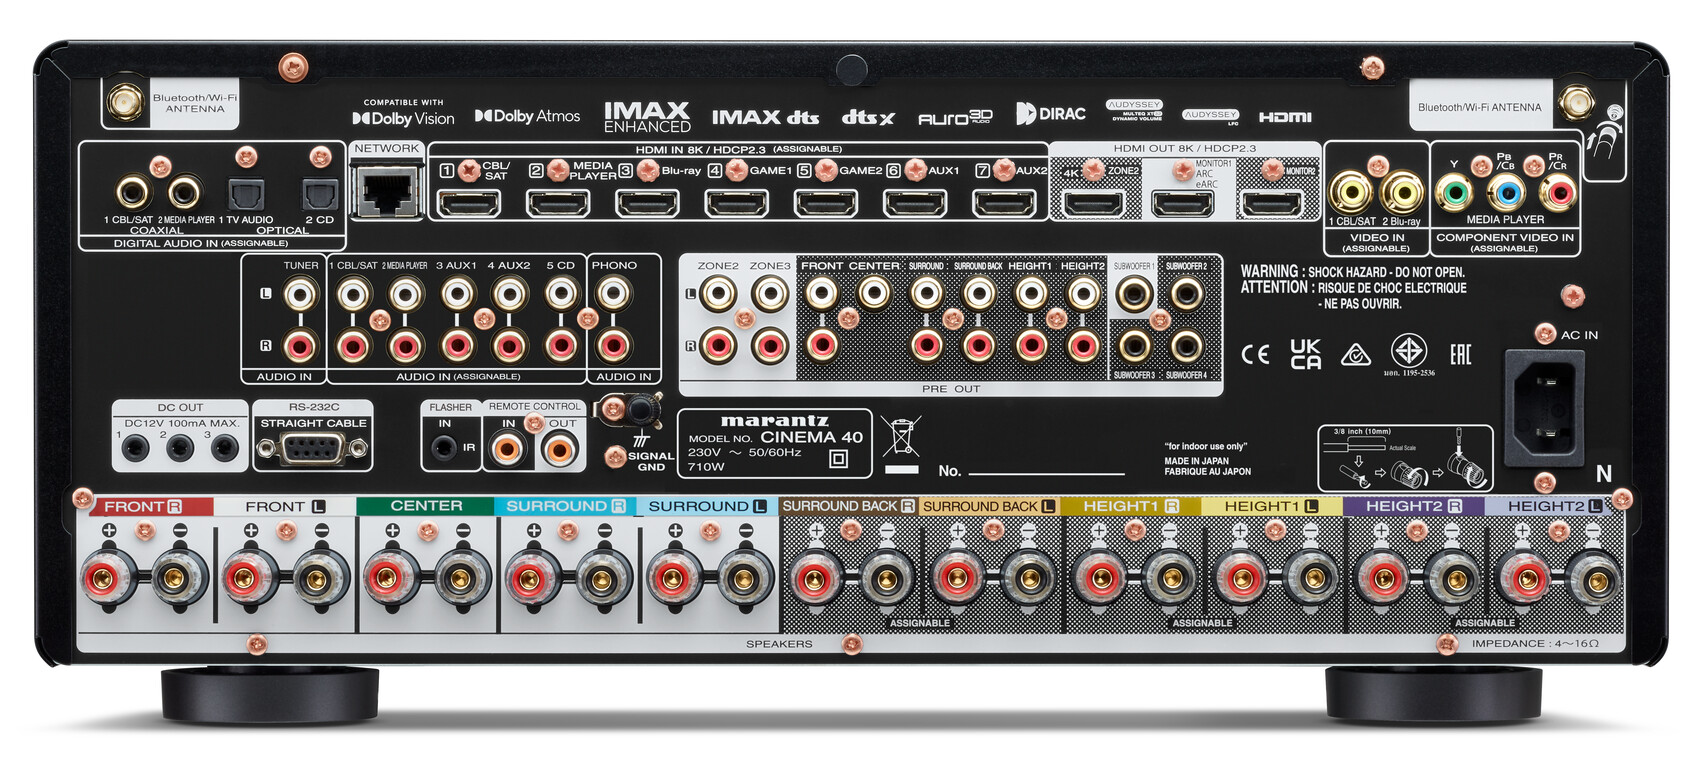The width and height of the screenshot is (1703, 772).
Task: Click the Dolby Atmos logo
Action: coord(527,117)
